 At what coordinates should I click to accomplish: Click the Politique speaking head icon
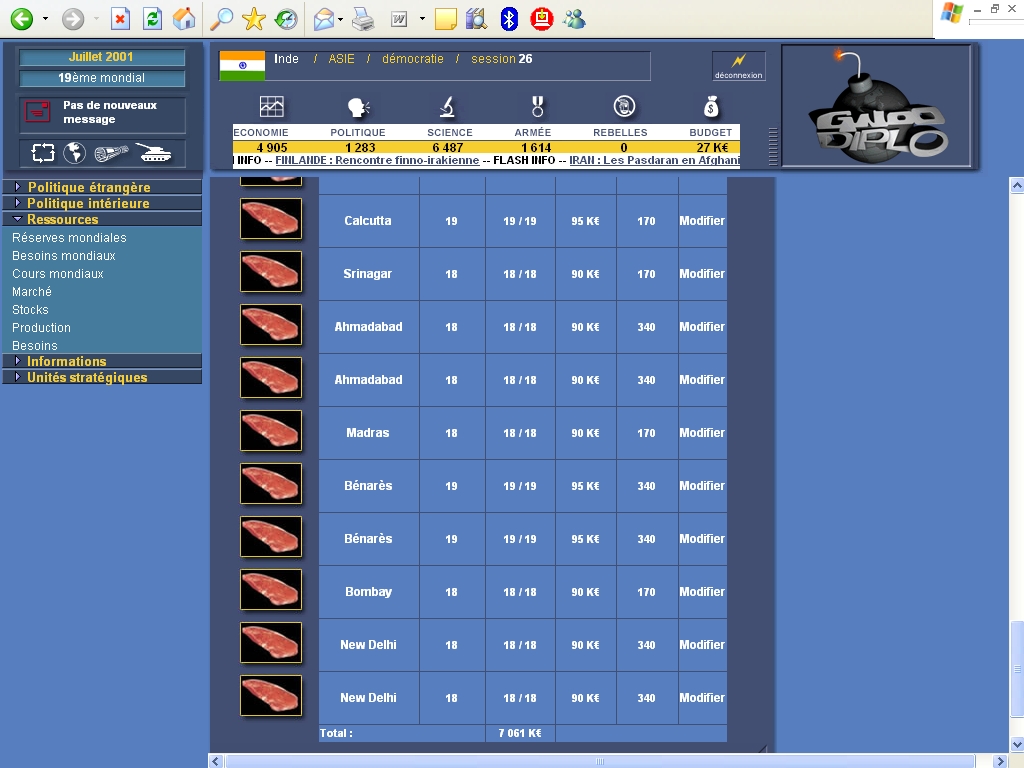coord(358,107)
